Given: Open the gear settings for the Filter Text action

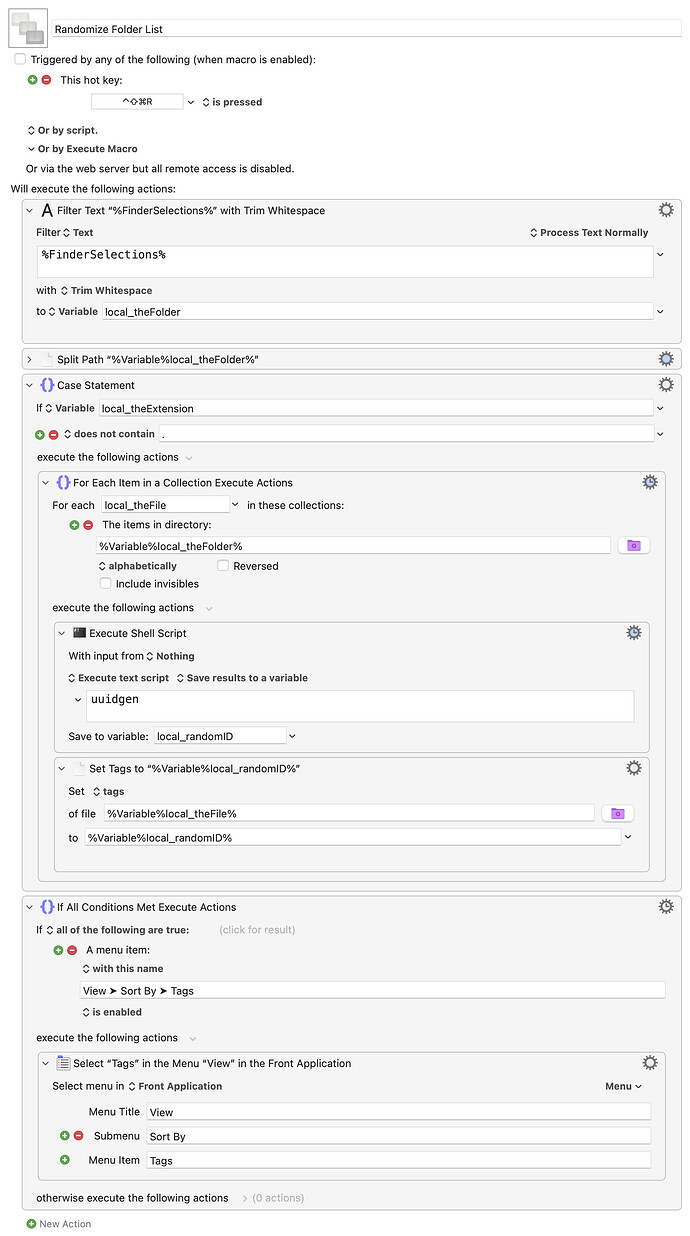Looking at the screenshot, I should (666, 209).
